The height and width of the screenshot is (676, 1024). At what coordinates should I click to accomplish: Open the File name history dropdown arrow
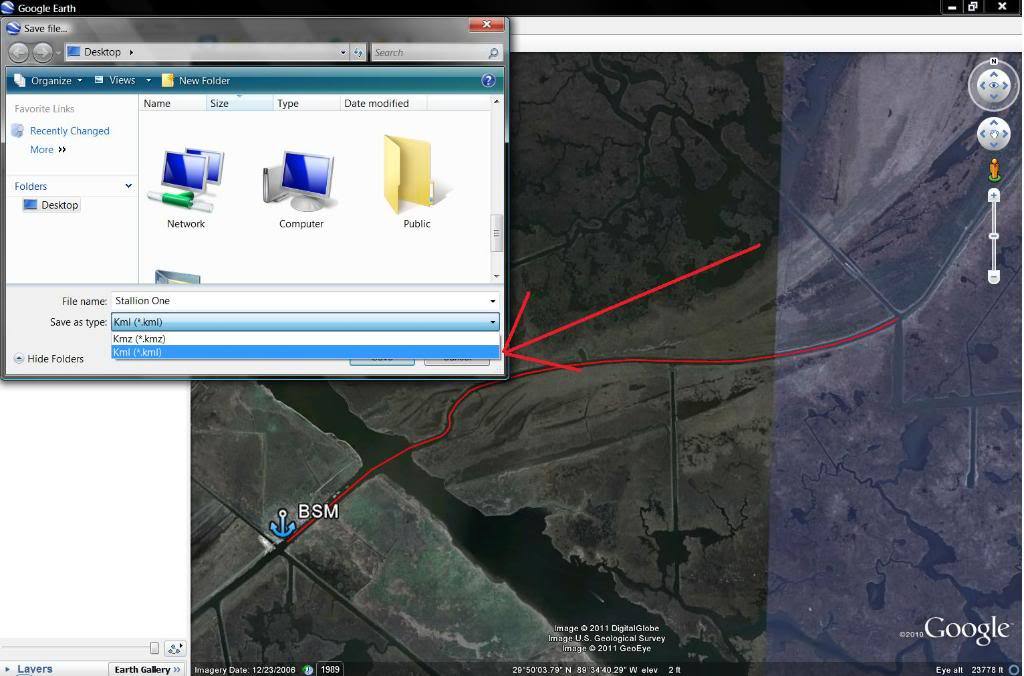point(492,301)
